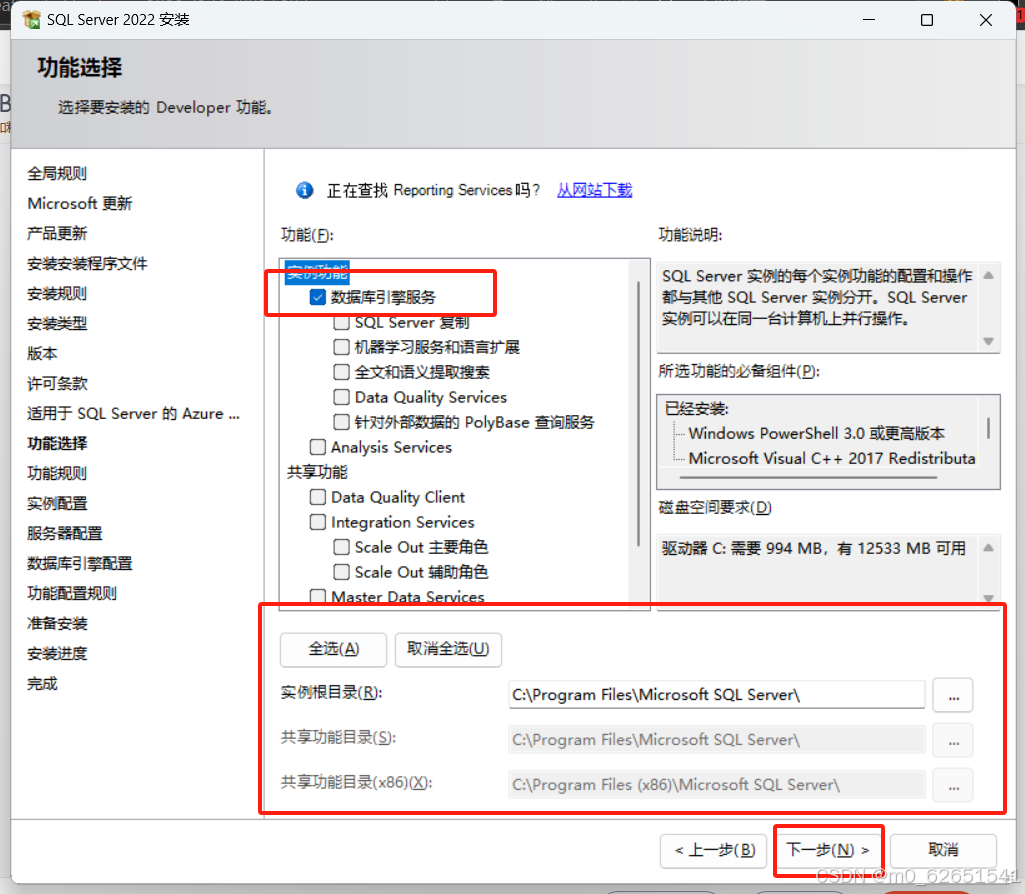This screenshot has width=1025, height=894.
Task: Select 功能配置规则 step in sidebar
Action: (x=72, y=593)
